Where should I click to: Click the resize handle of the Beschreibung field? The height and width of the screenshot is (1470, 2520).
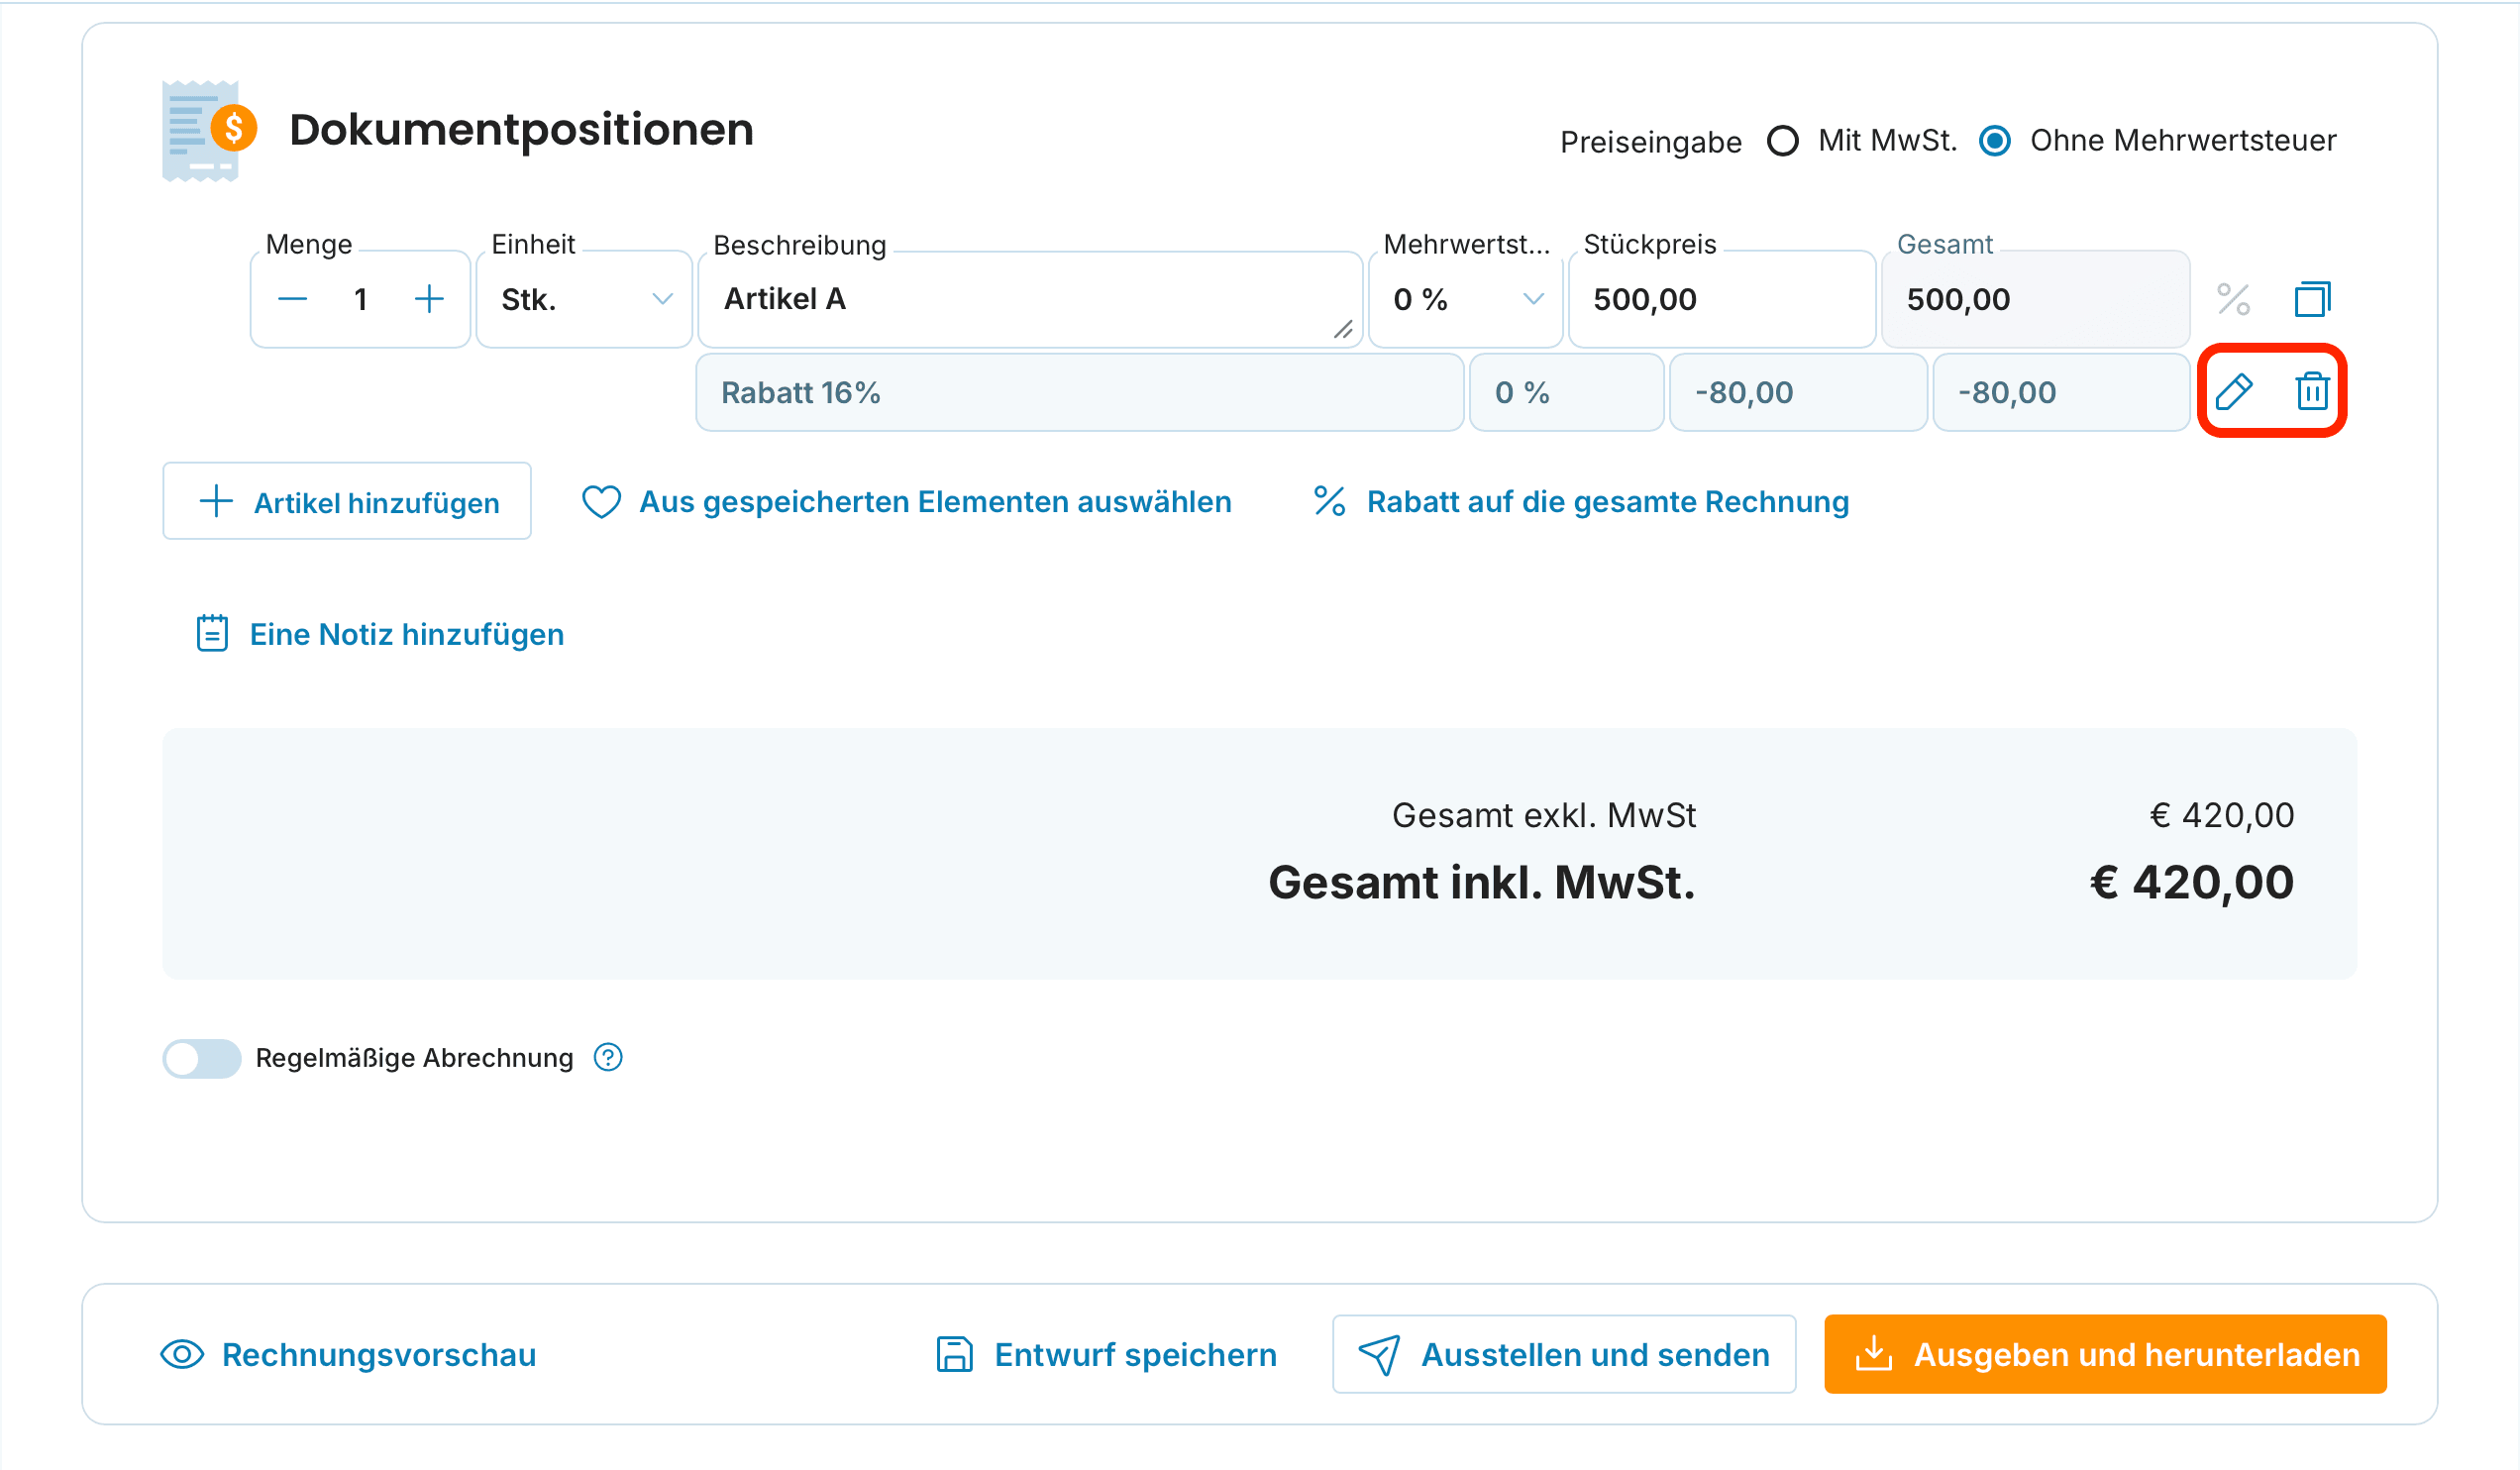tap(1343, 330)
